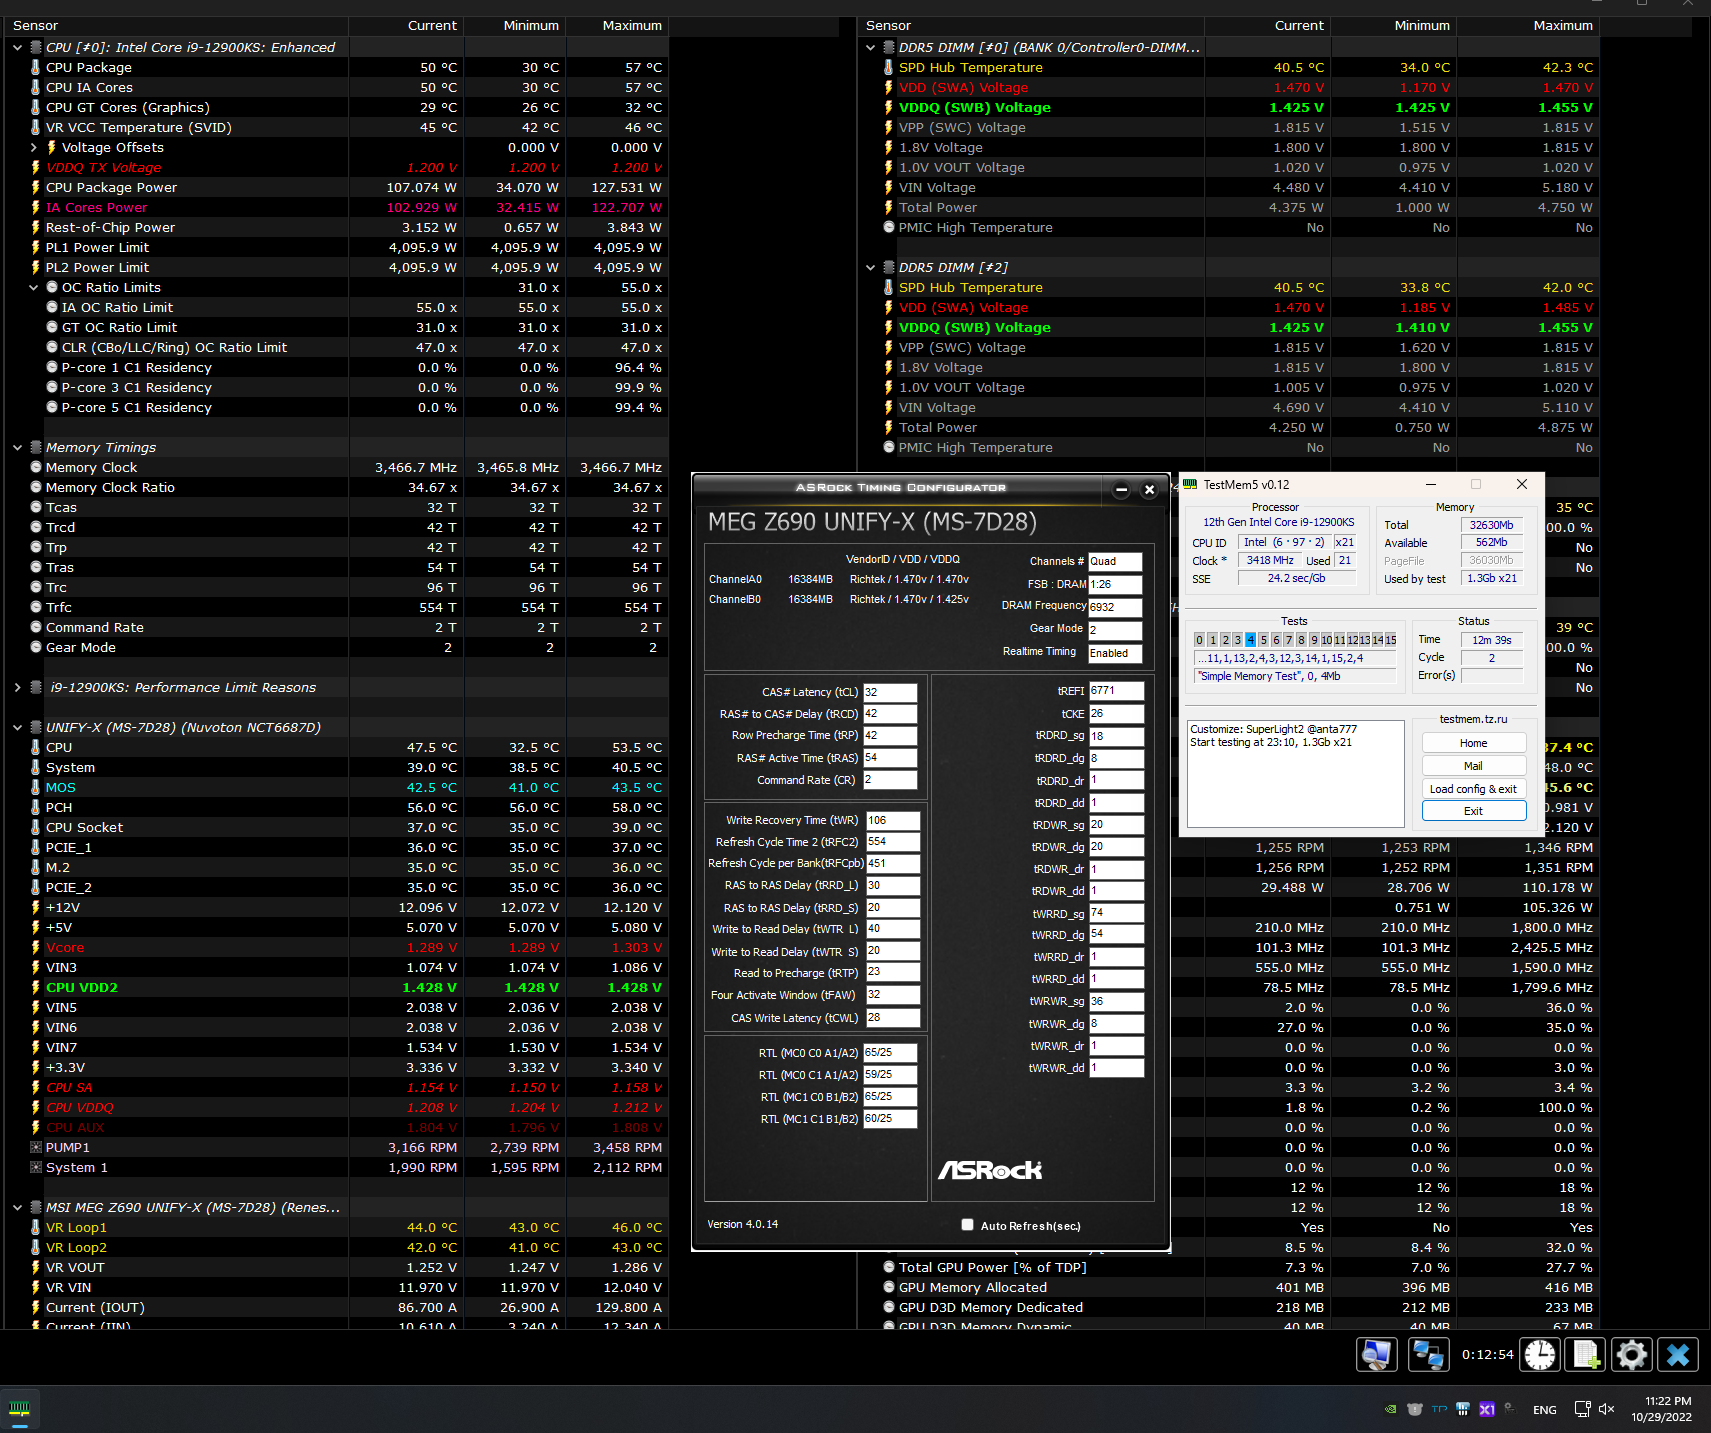Click the right panel Sensor column header
The width and height of the screenshot is (1711, 1433).
tap(1031, 25)
